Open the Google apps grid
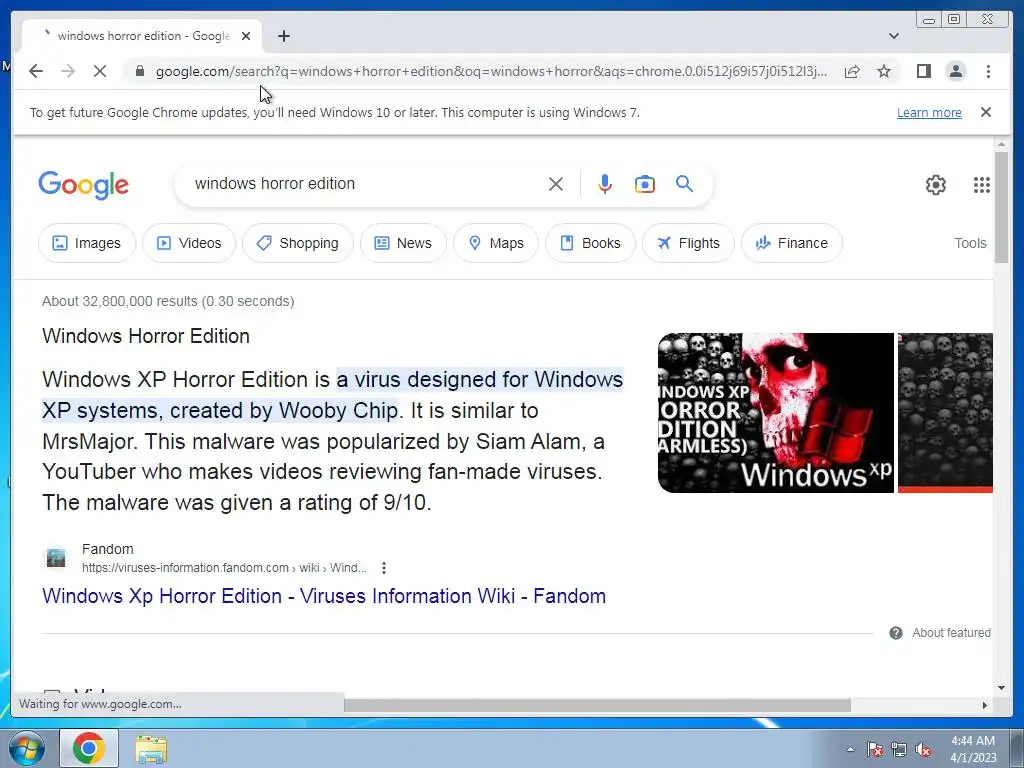 coord(982,185)
